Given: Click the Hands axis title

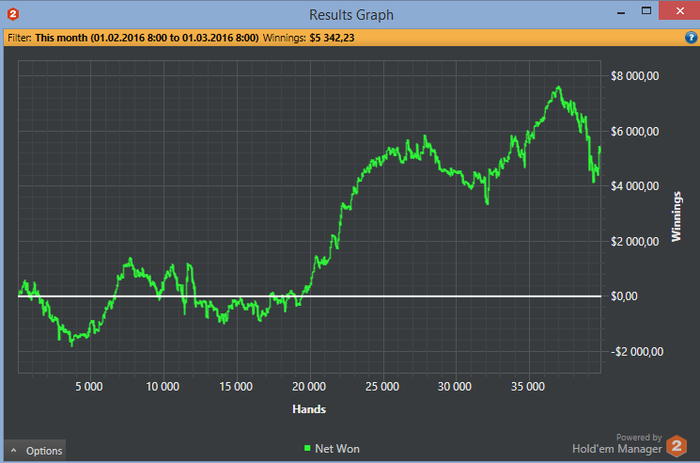Looking at the screenshot, I should point(309,409).
